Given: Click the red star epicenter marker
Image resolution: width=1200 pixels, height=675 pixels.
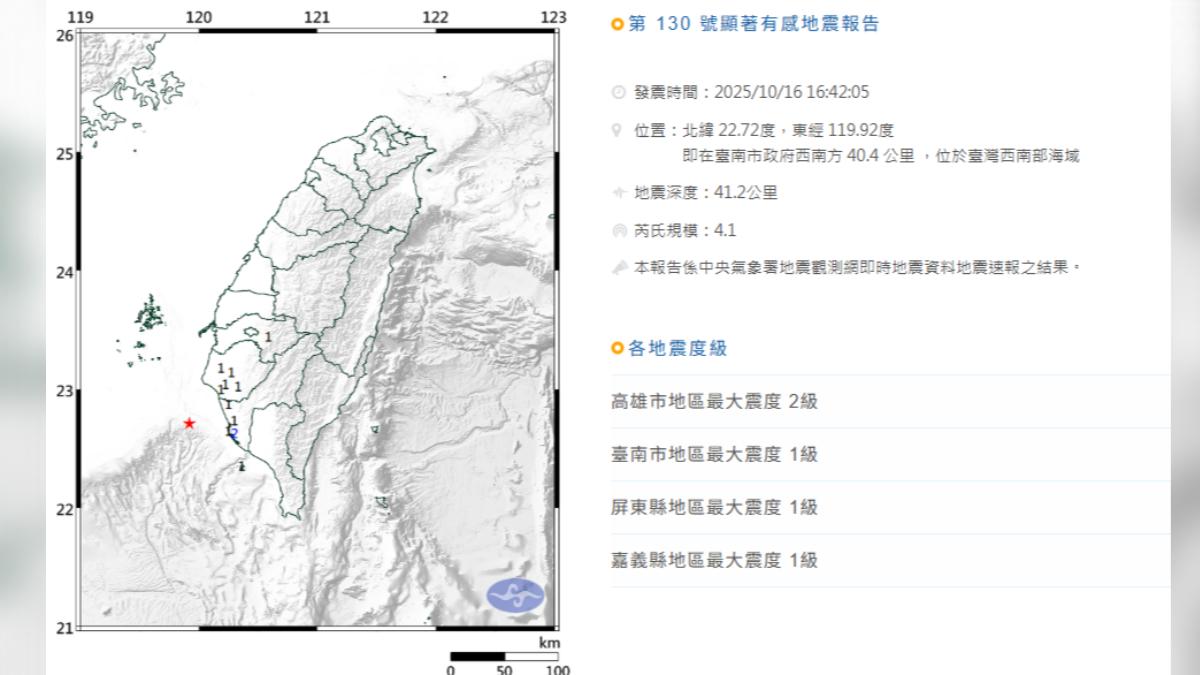Looking at the screenshot, I should [189, 424].
